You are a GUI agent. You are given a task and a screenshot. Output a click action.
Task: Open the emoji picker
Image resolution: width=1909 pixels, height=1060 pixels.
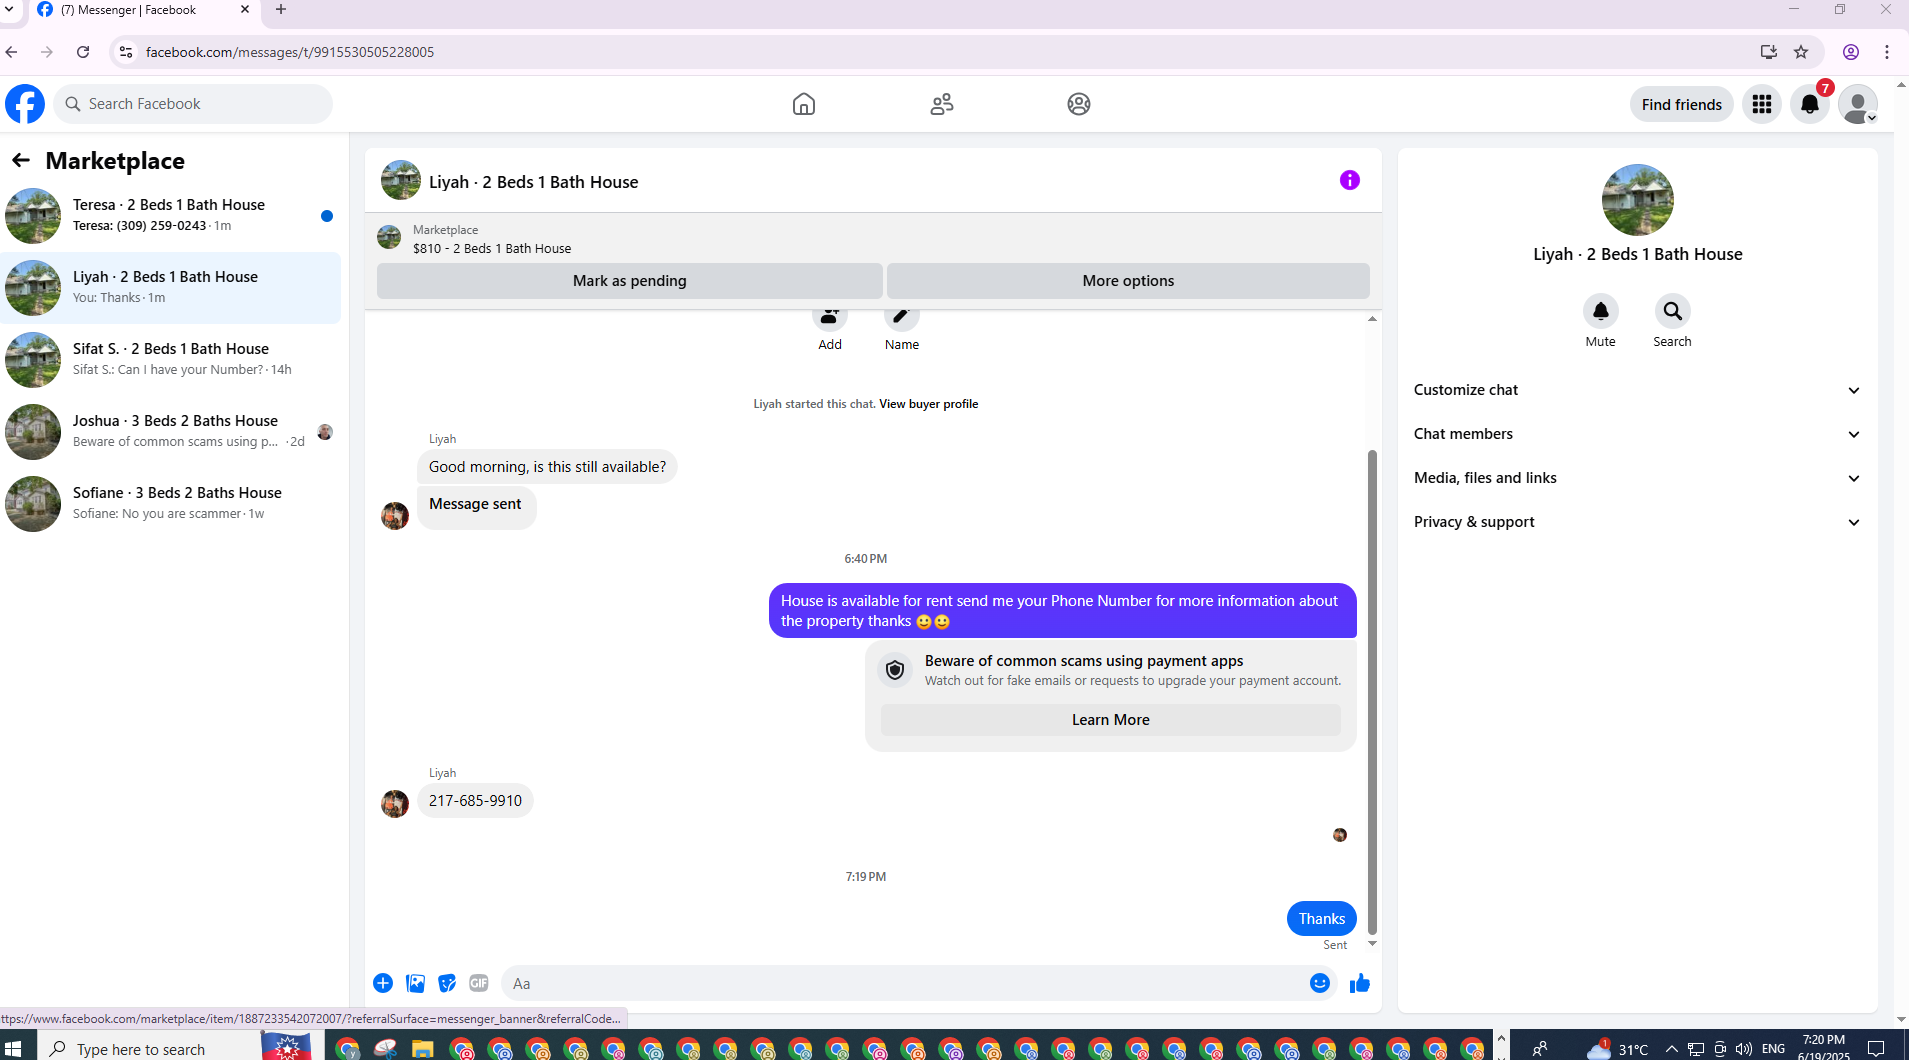pyautogui.click(x=1320, y=983)
